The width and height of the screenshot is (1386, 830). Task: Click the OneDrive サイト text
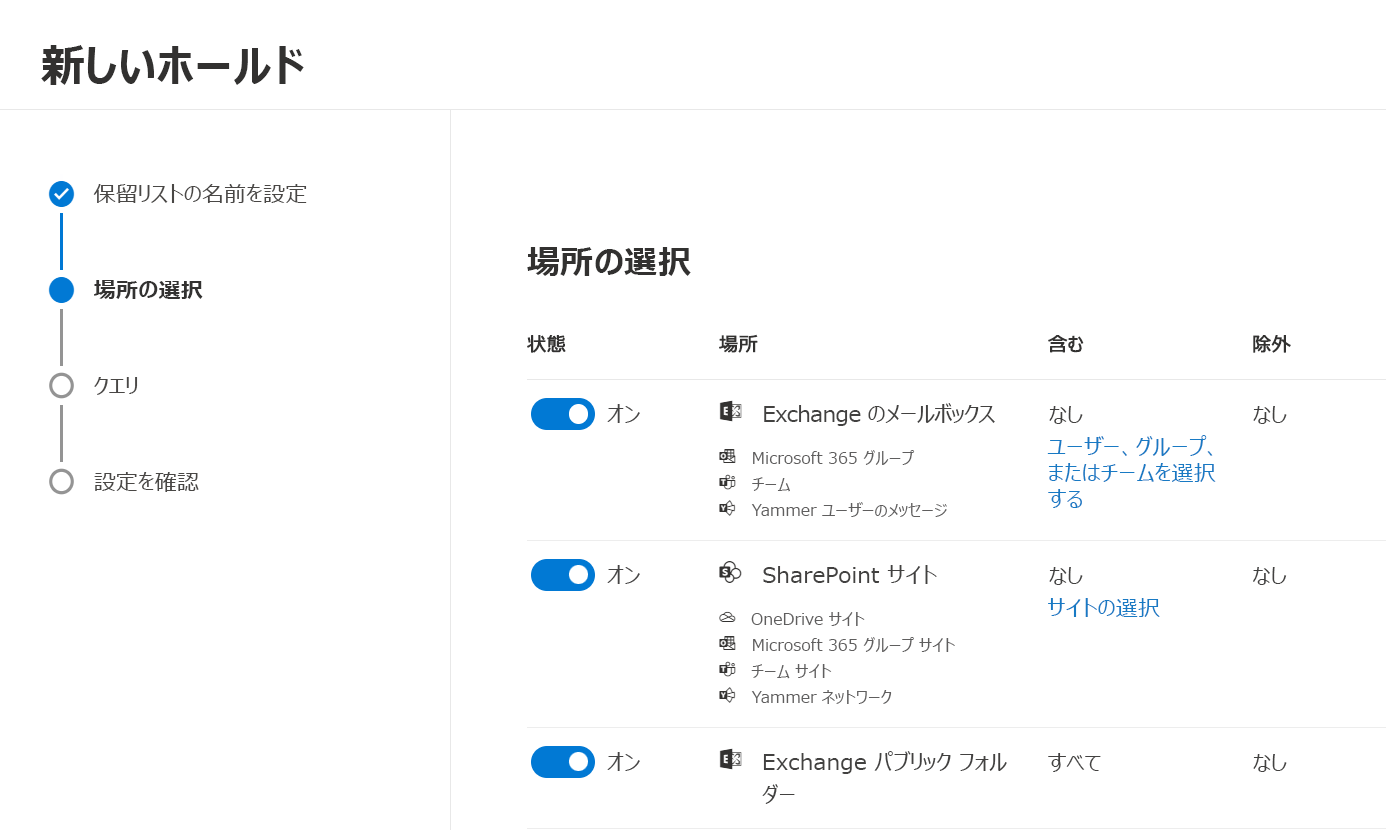click(808, 619)
